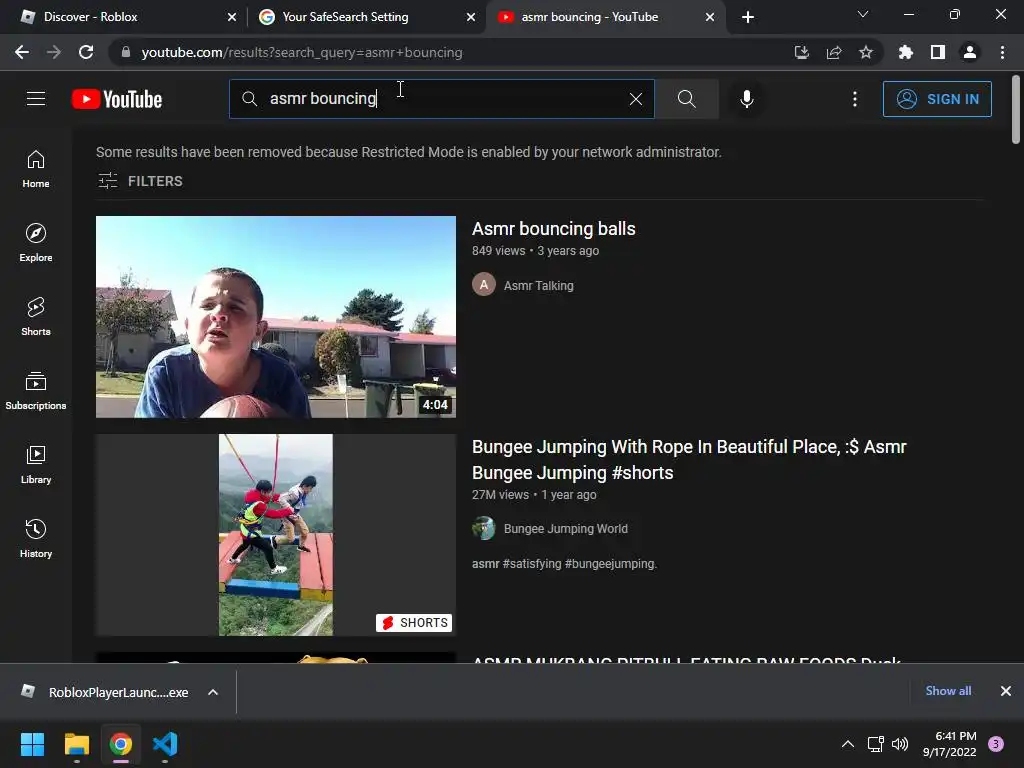Clear the search box with the X

pyautogui.click(x=635, y=99)
